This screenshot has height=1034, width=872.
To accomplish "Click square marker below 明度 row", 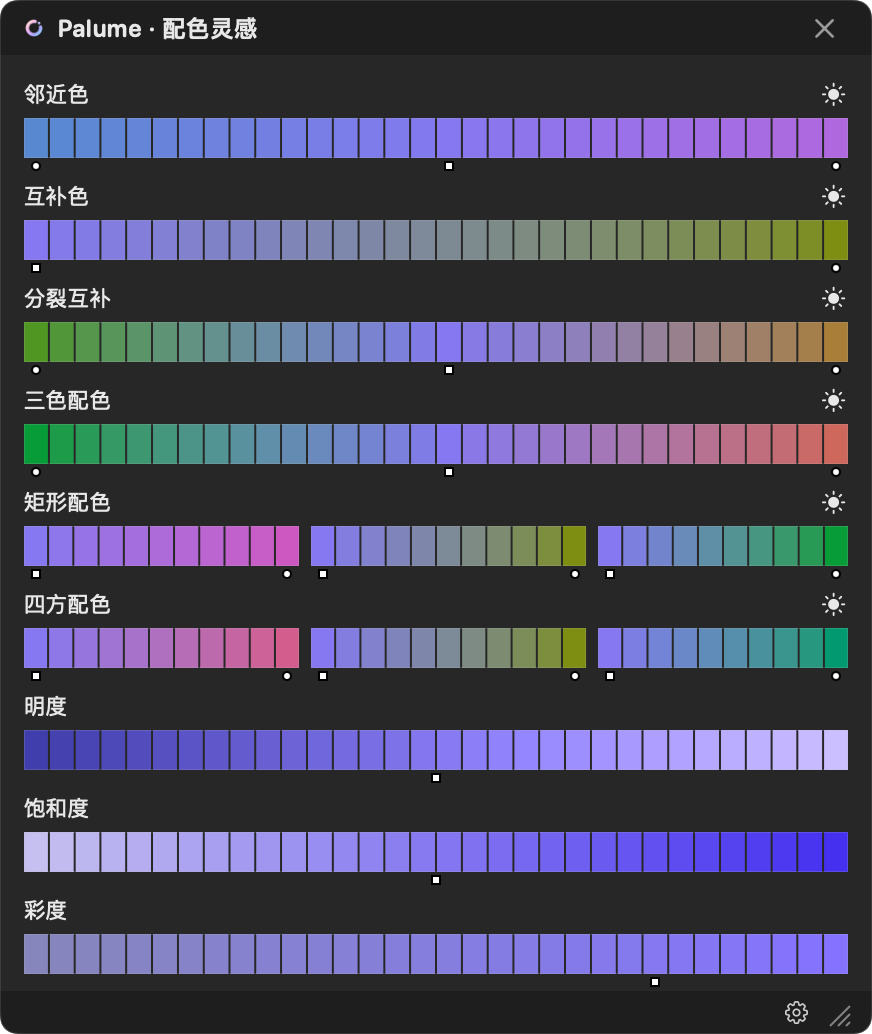I will [436, 778].
